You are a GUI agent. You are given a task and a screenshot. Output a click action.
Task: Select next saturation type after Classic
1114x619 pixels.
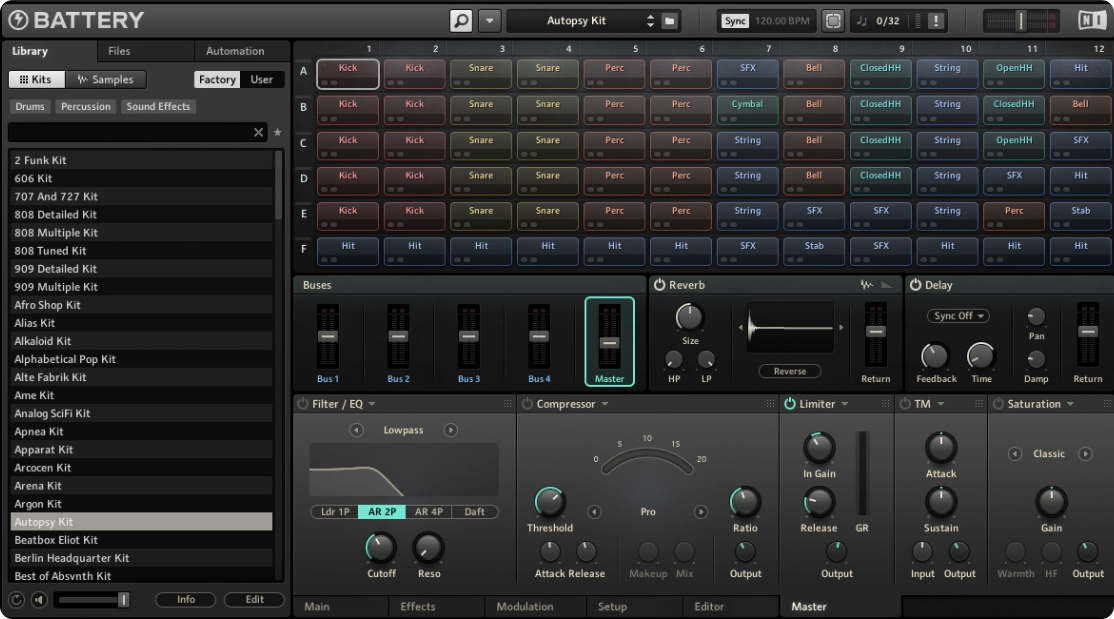tap(1085, 453)
